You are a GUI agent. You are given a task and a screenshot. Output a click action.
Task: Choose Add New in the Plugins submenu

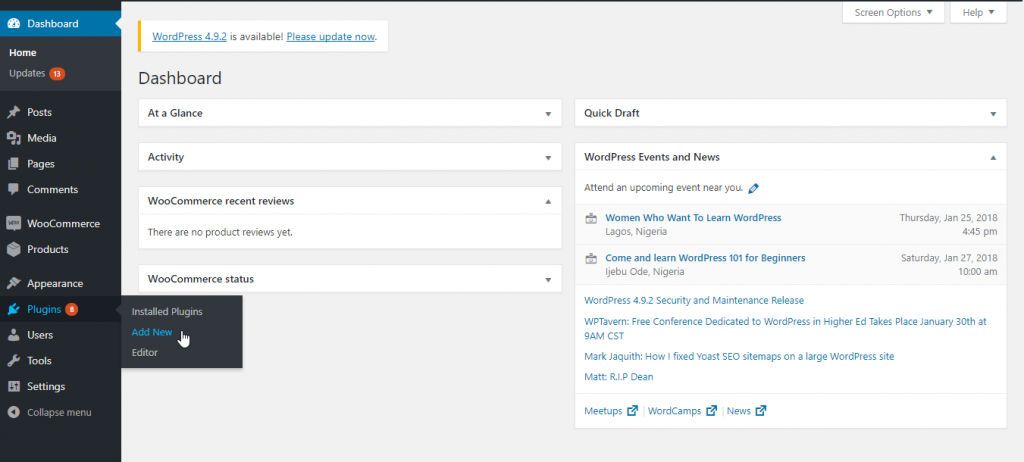pos(152,332)
